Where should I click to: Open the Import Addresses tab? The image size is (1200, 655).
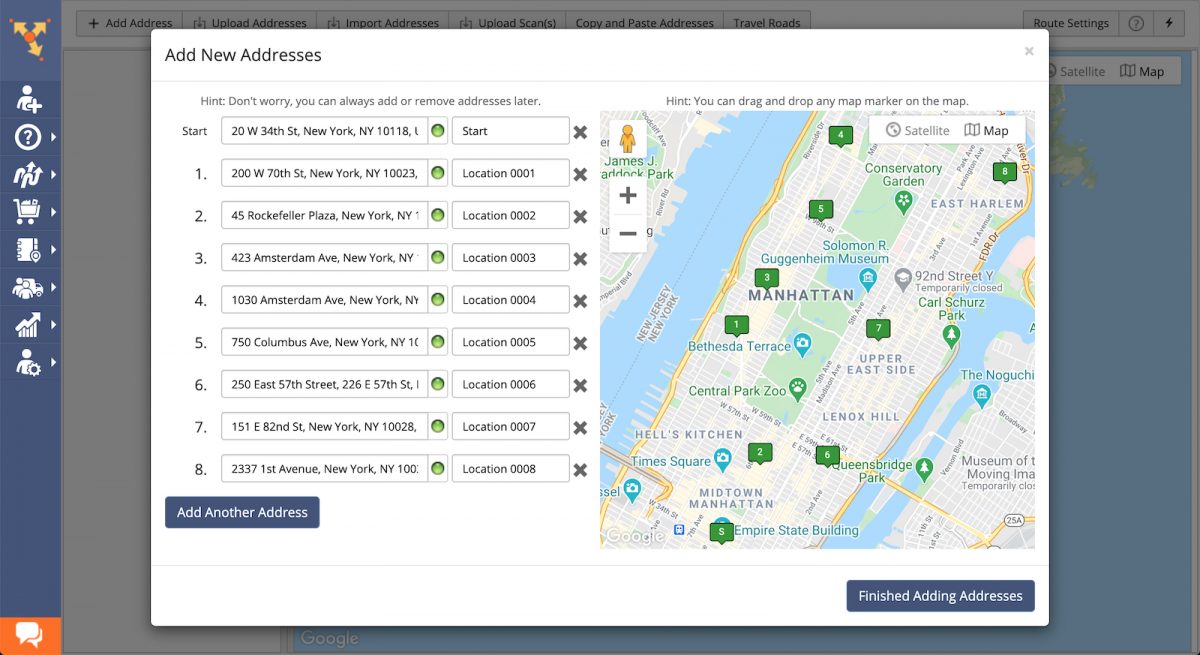coord(383,23)
